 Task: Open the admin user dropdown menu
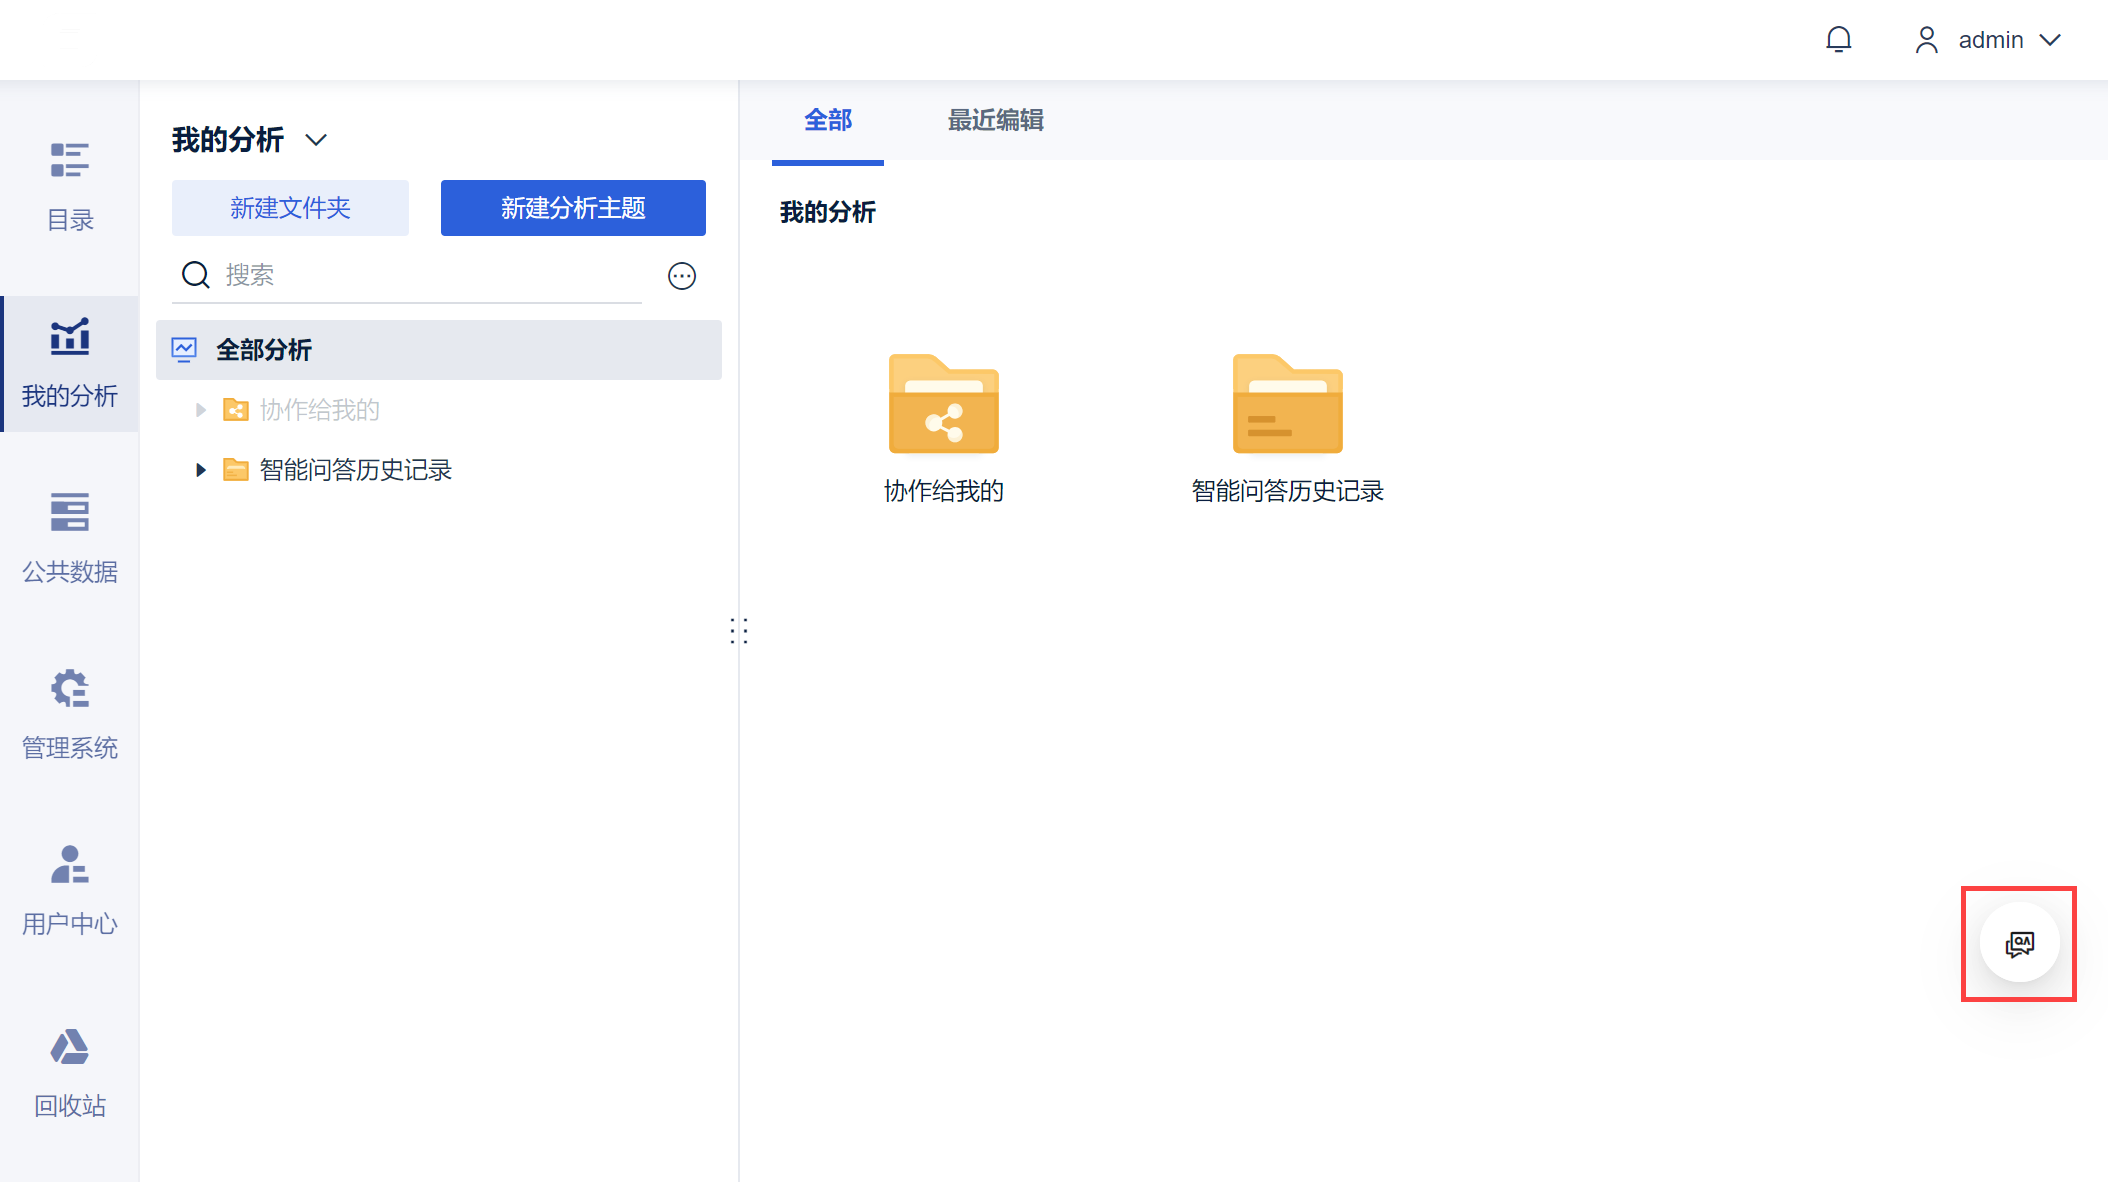click(1989, 40)
